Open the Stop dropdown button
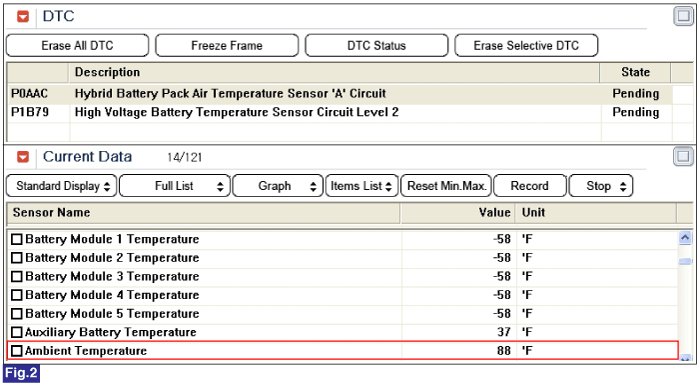Screen dimensions: 700x386 click(x=601, y=186)
